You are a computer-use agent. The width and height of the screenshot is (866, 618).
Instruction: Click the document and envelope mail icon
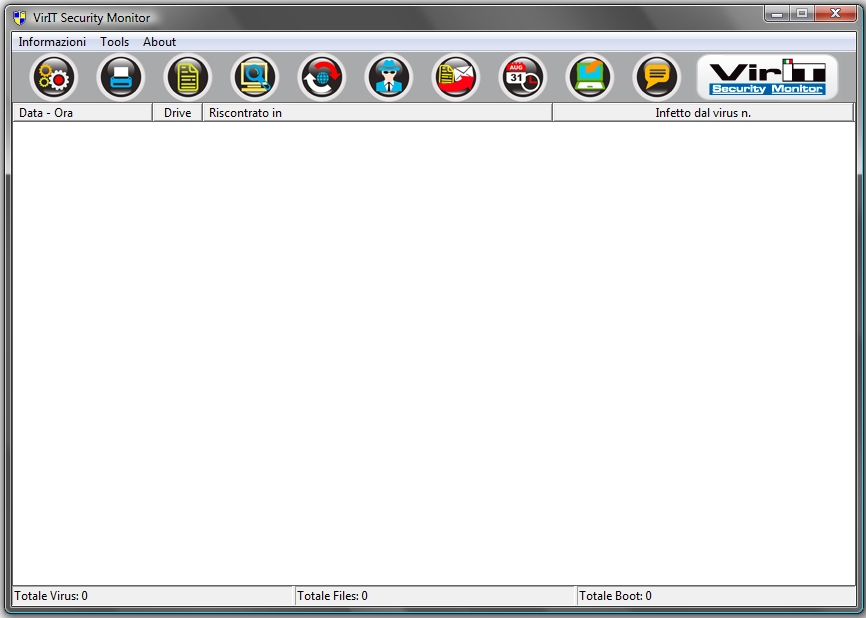(456, 77)
